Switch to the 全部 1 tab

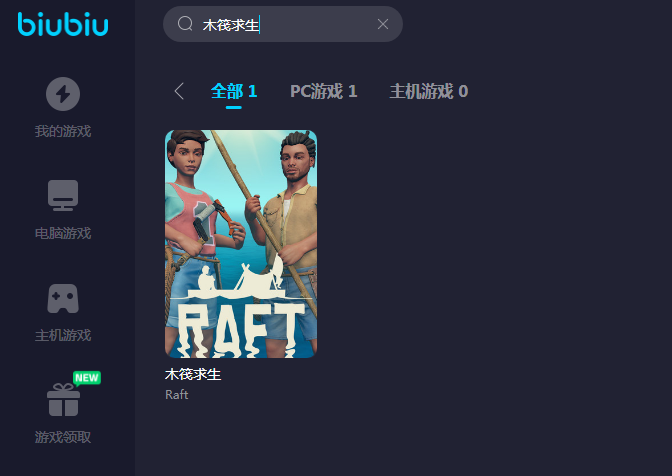click(234, 91)
